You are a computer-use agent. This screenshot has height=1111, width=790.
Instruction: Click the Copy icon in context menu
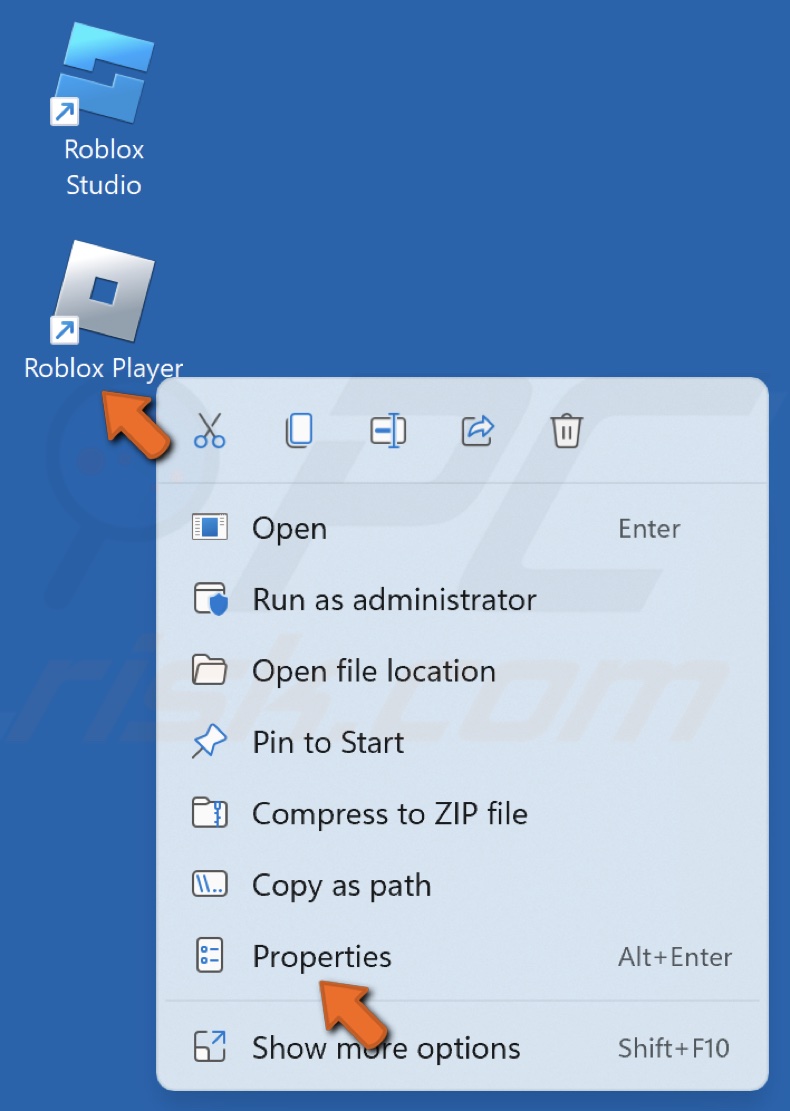pyautogui.click(x=298, y=431)
